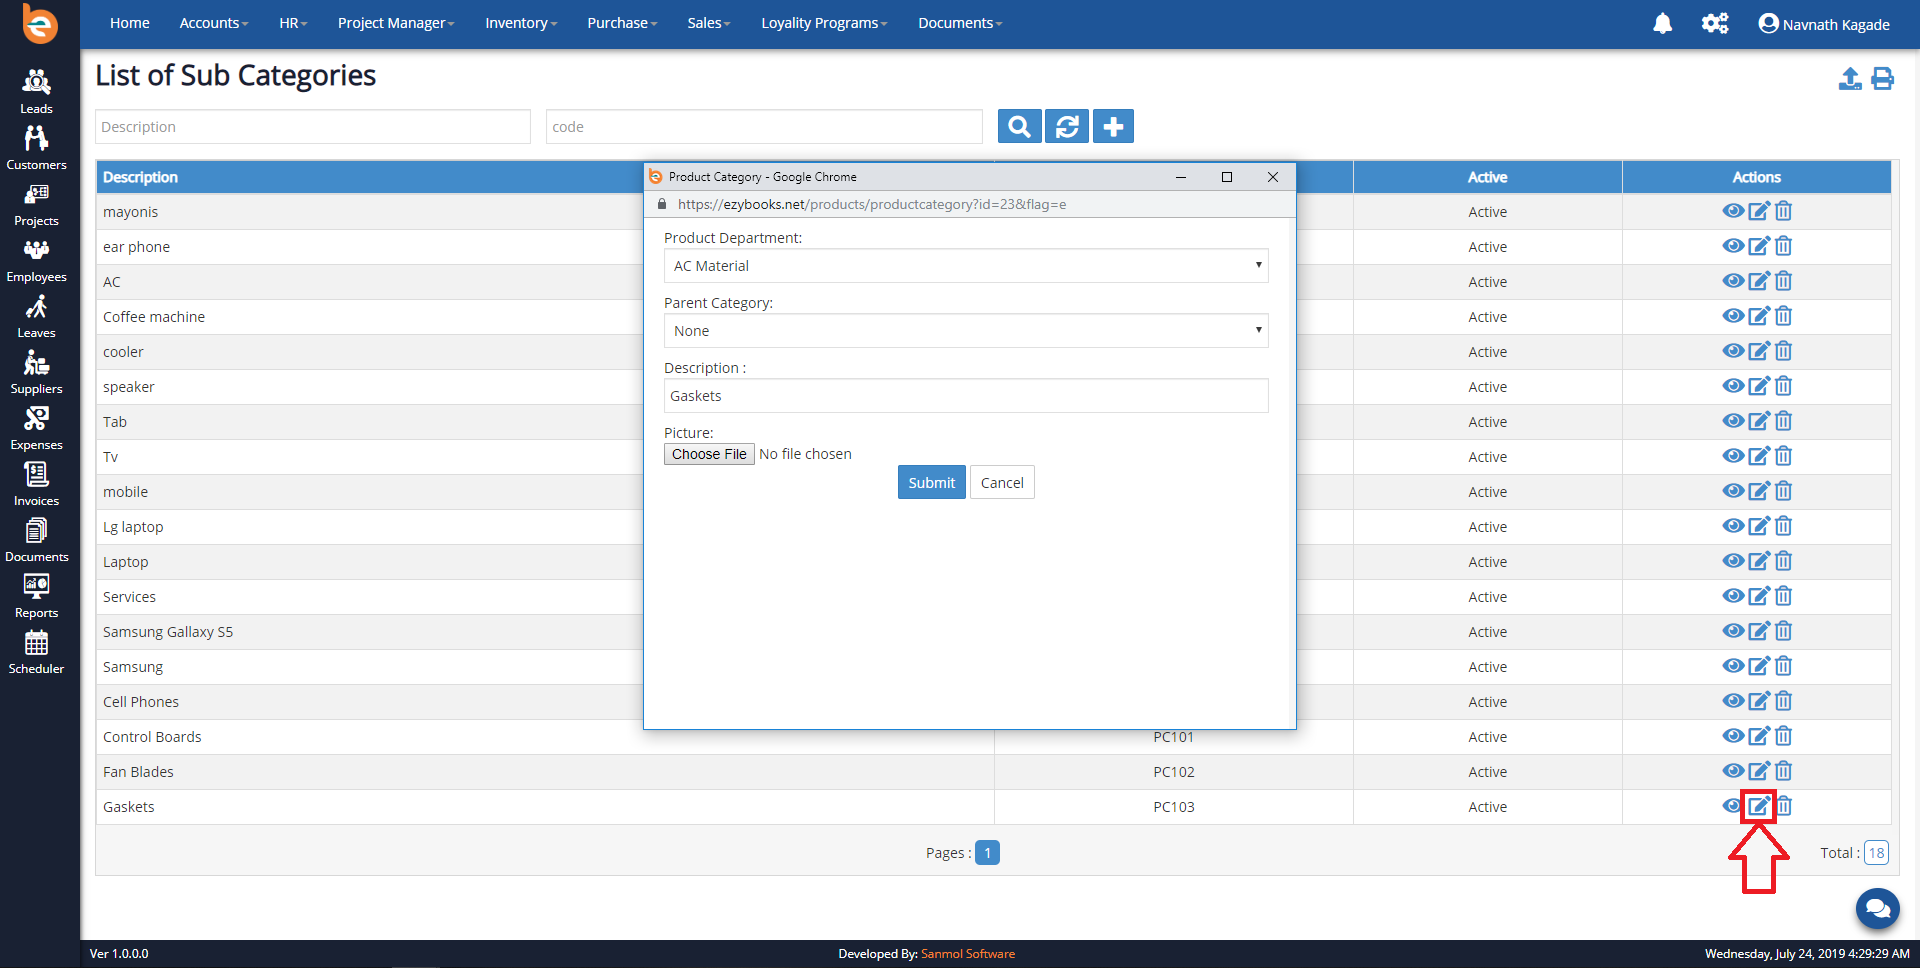
Task: View the cooler row eye icon
Action: coord(1733,351)
